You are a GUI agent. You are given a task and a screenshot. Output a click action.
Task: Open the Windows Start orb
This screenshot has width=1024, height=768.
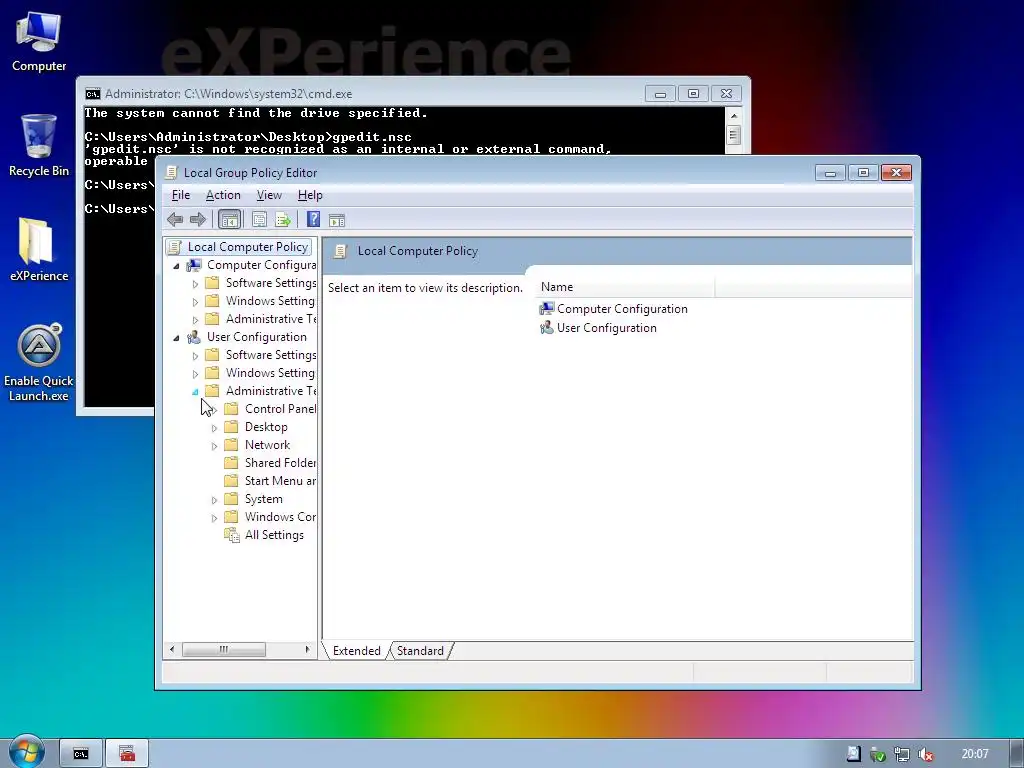click(x=26, y=752)
